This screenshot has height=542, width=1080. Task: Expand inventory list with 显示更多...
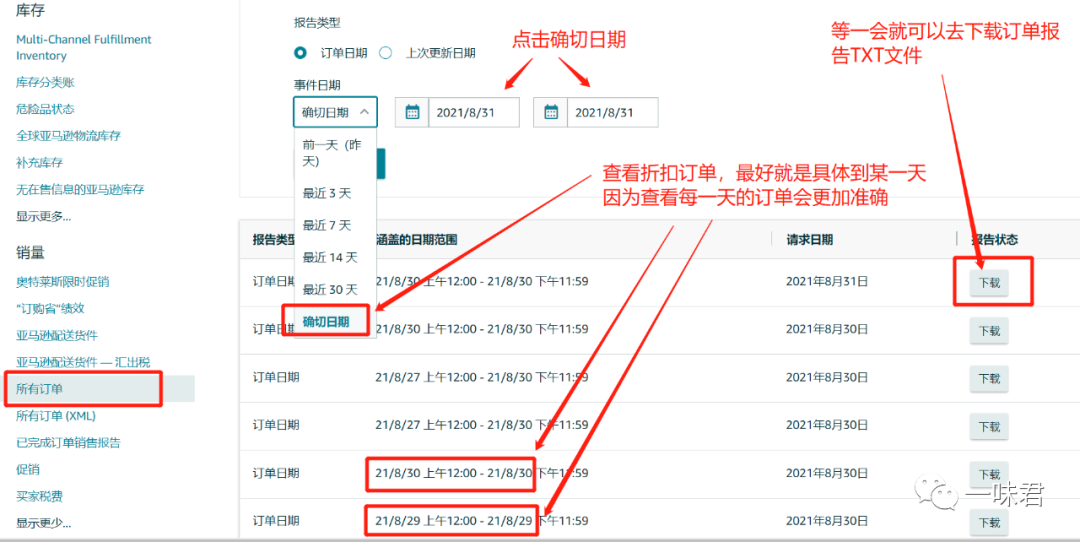[x=43, y=216]
